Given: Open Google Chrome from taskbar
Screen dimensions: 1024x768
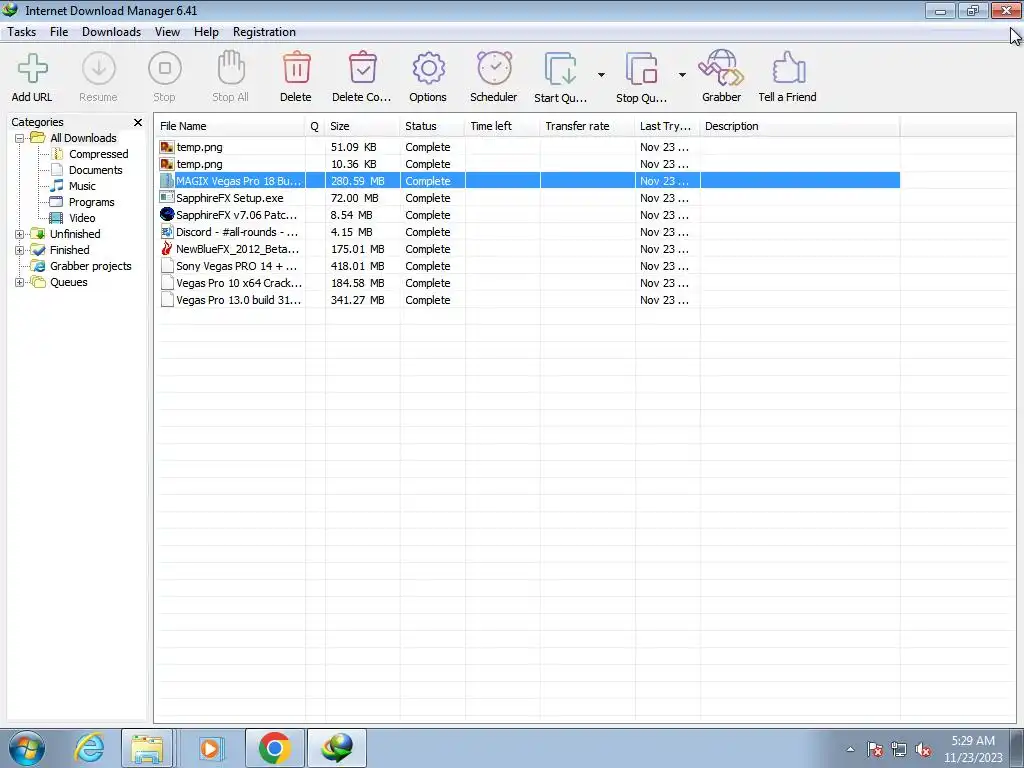Looking at the screenshot, I should click(274, 748).
